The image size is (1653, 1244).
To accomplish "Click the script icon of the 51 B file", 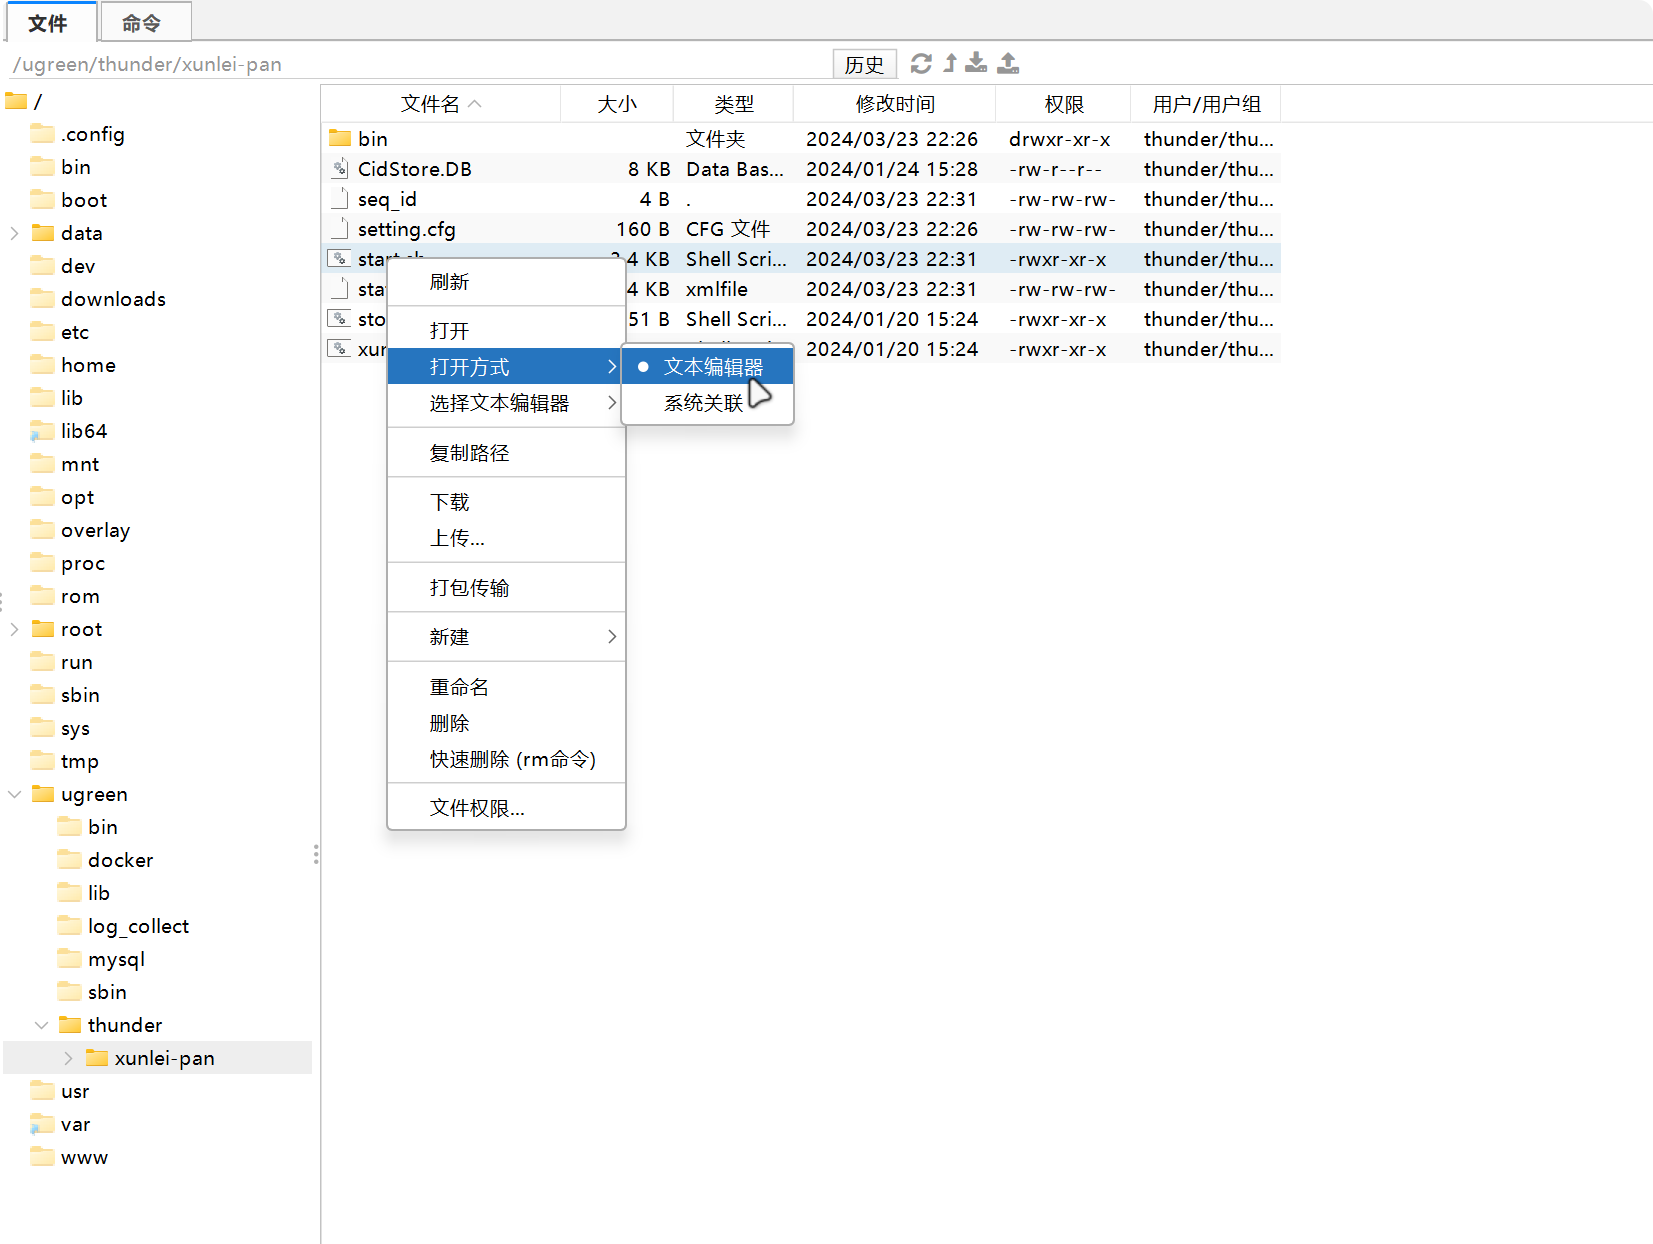I will [x=340, y=318].
